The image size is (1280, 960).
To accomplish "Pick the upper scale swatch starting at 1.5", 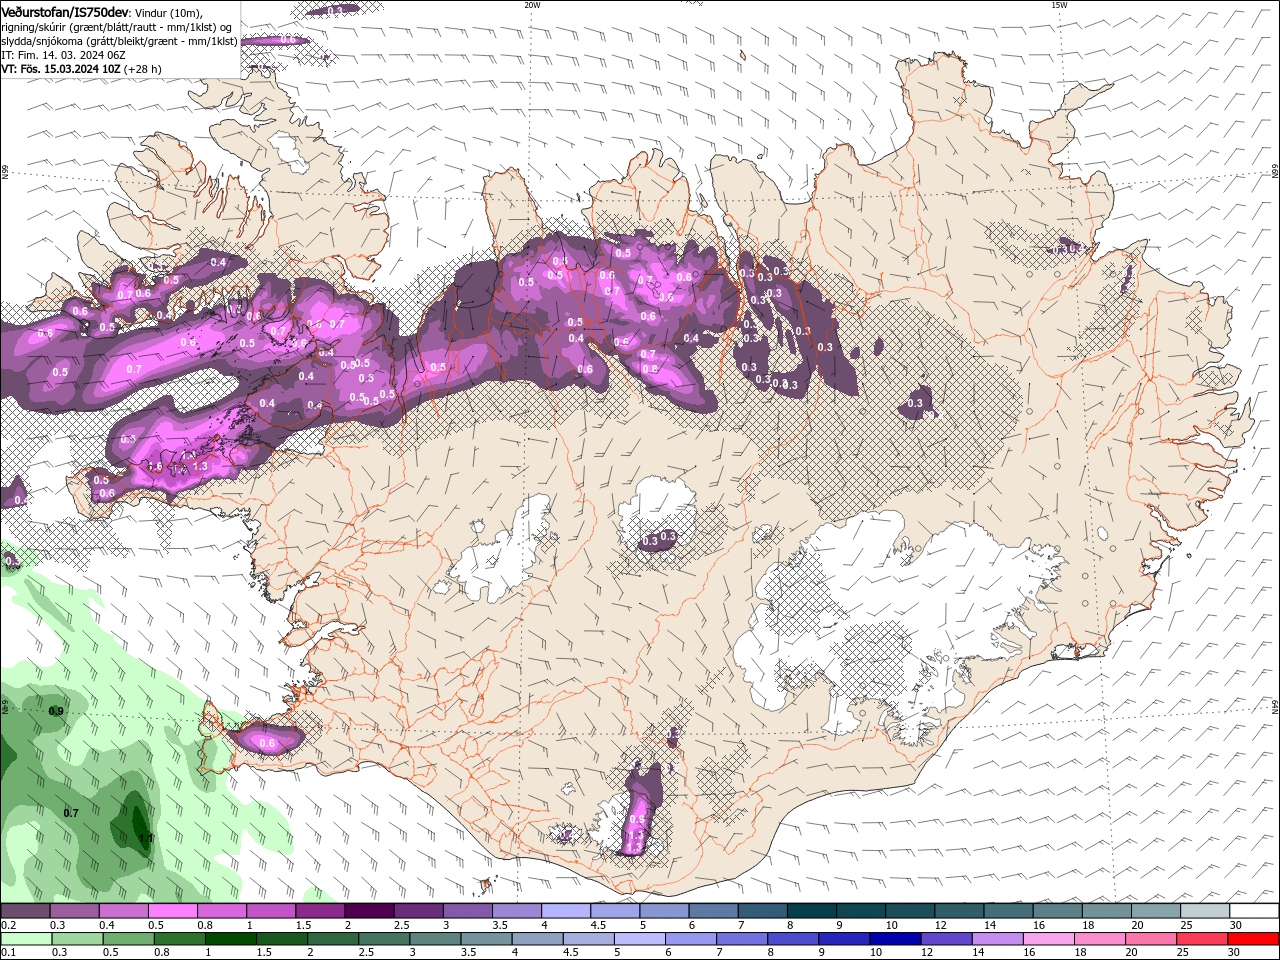I will 320,911.
